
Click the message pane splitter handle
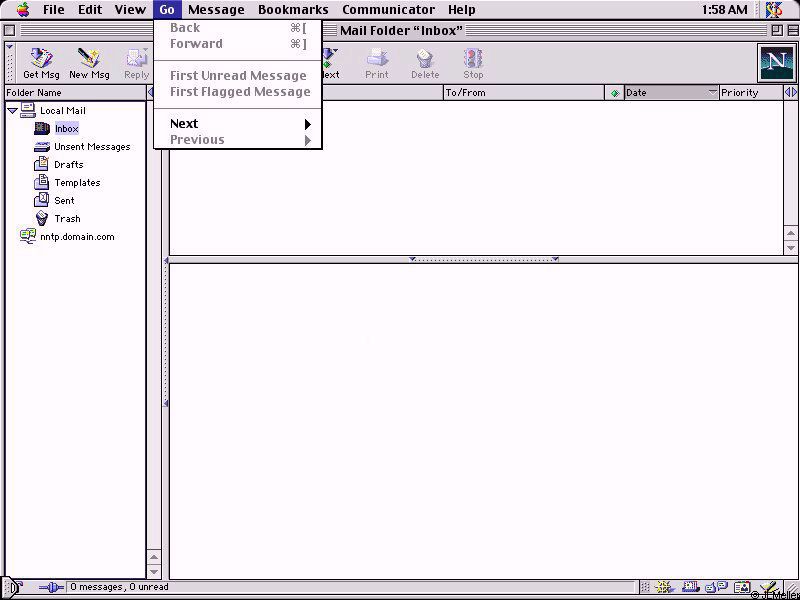(x=483, y=260)
